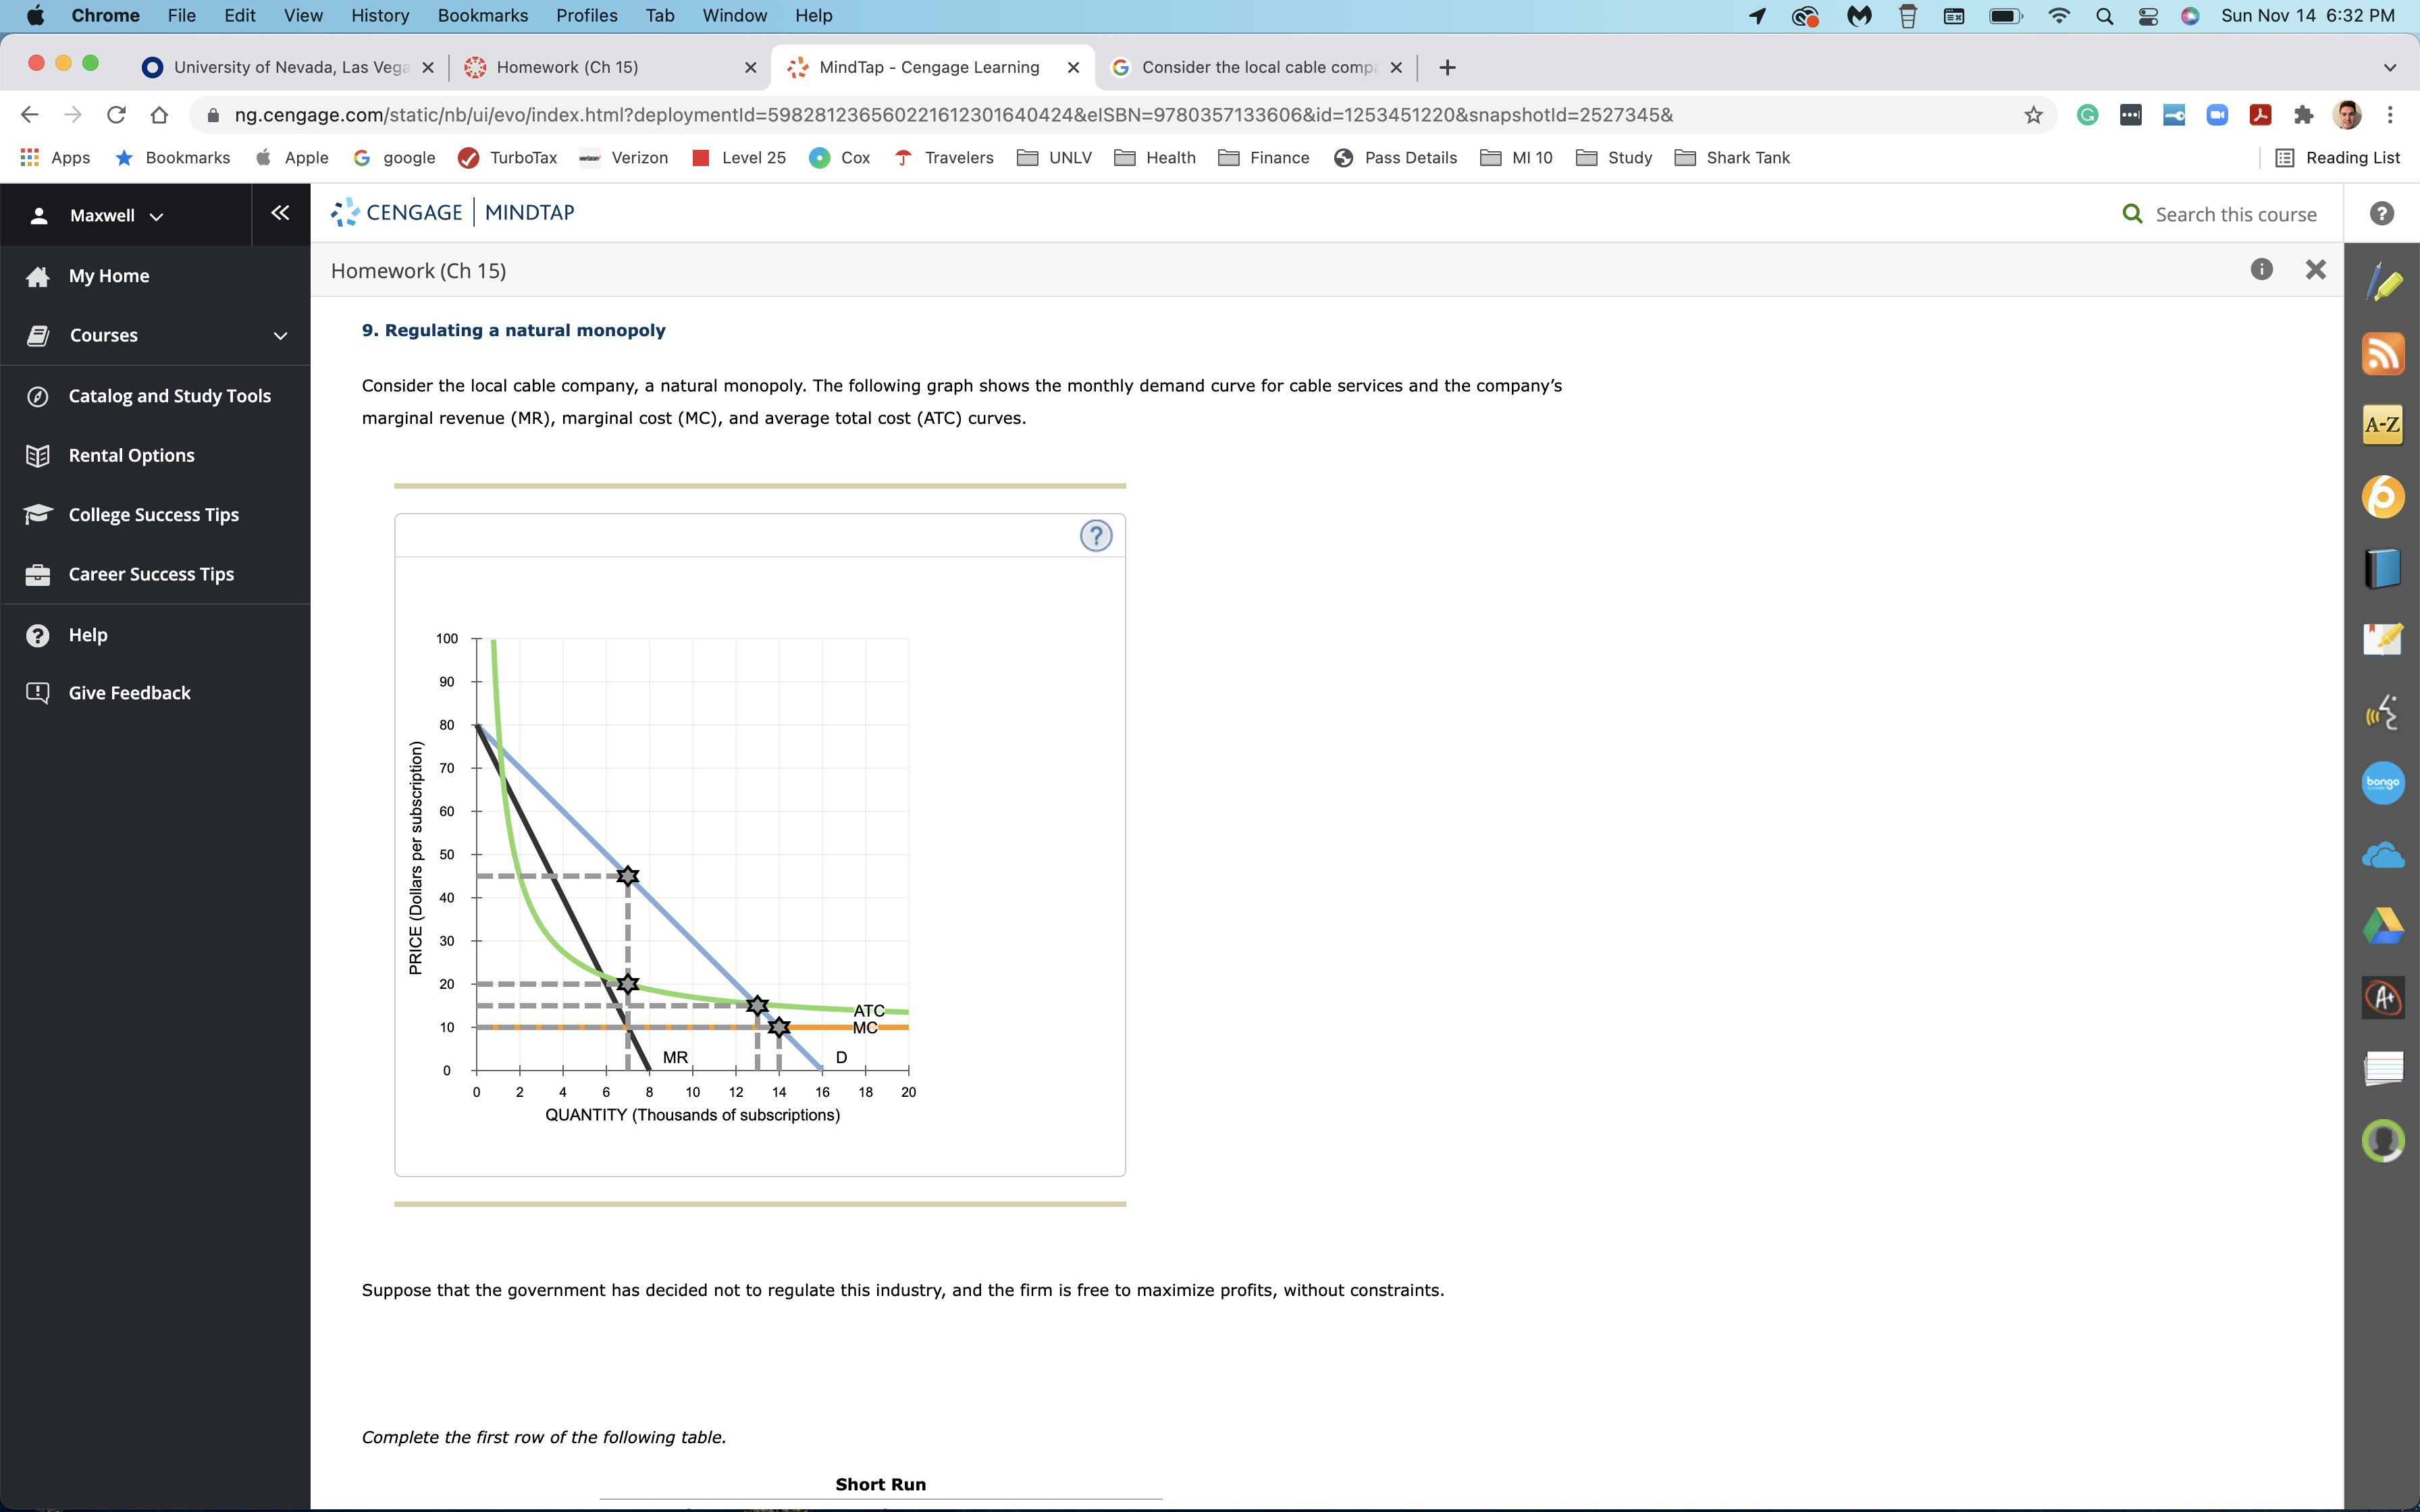Launch the ReadSpeaker text-to-speech tool
Viewport: 2420px width, 1512px height.
(x=2384, y=712)
